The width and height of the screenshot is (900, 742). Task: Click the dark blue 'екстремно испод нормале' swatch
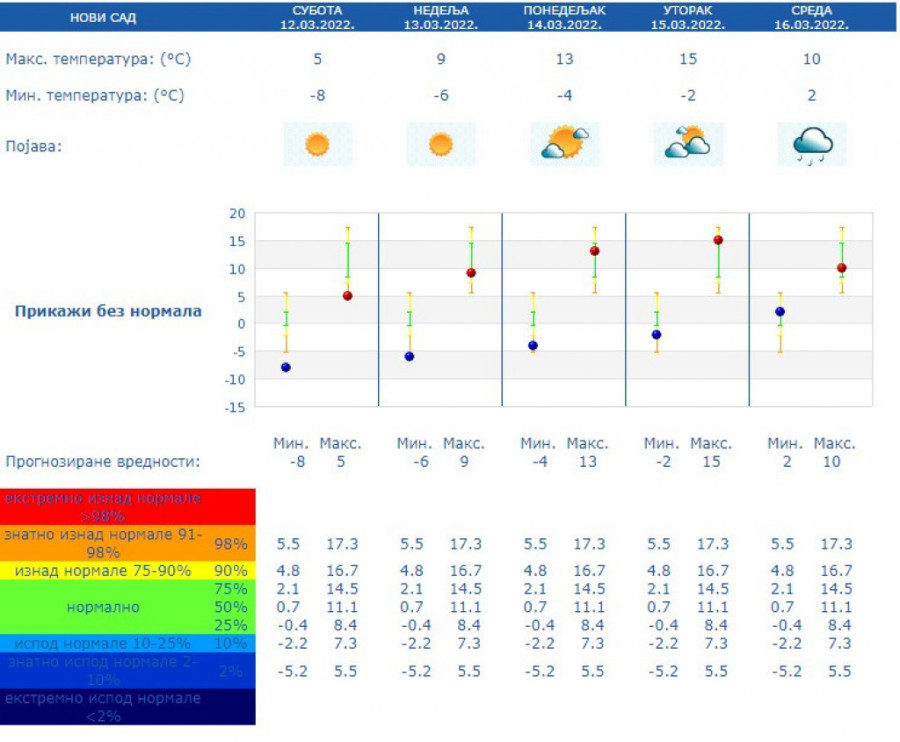(x=128, y=706)
